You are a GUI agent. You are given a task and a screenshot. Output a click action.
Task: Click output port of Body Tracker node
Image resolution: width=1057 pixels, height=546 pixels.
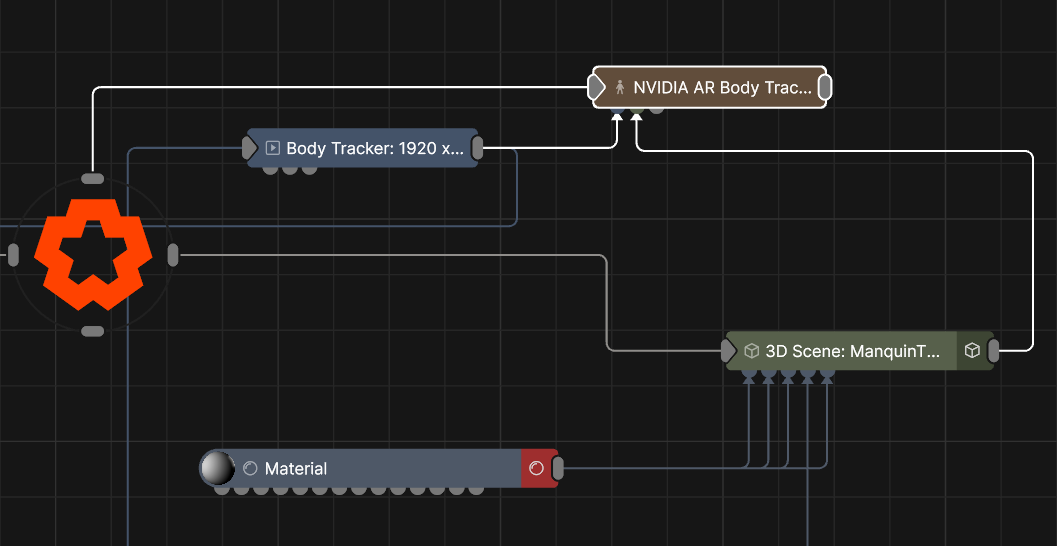(x=478, y=148)
